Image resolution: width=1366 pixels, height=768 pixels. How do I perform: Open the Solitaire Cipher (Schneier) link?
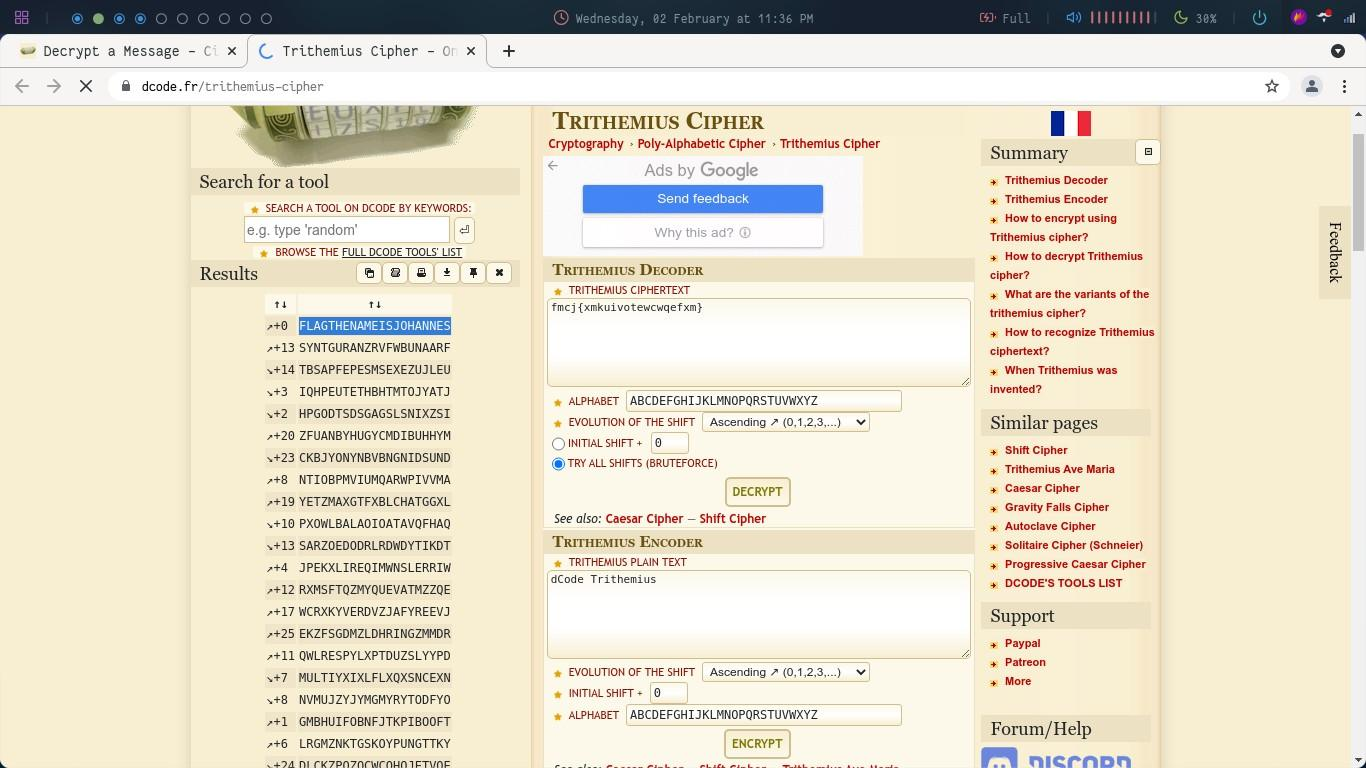(x=1074, y=546)
